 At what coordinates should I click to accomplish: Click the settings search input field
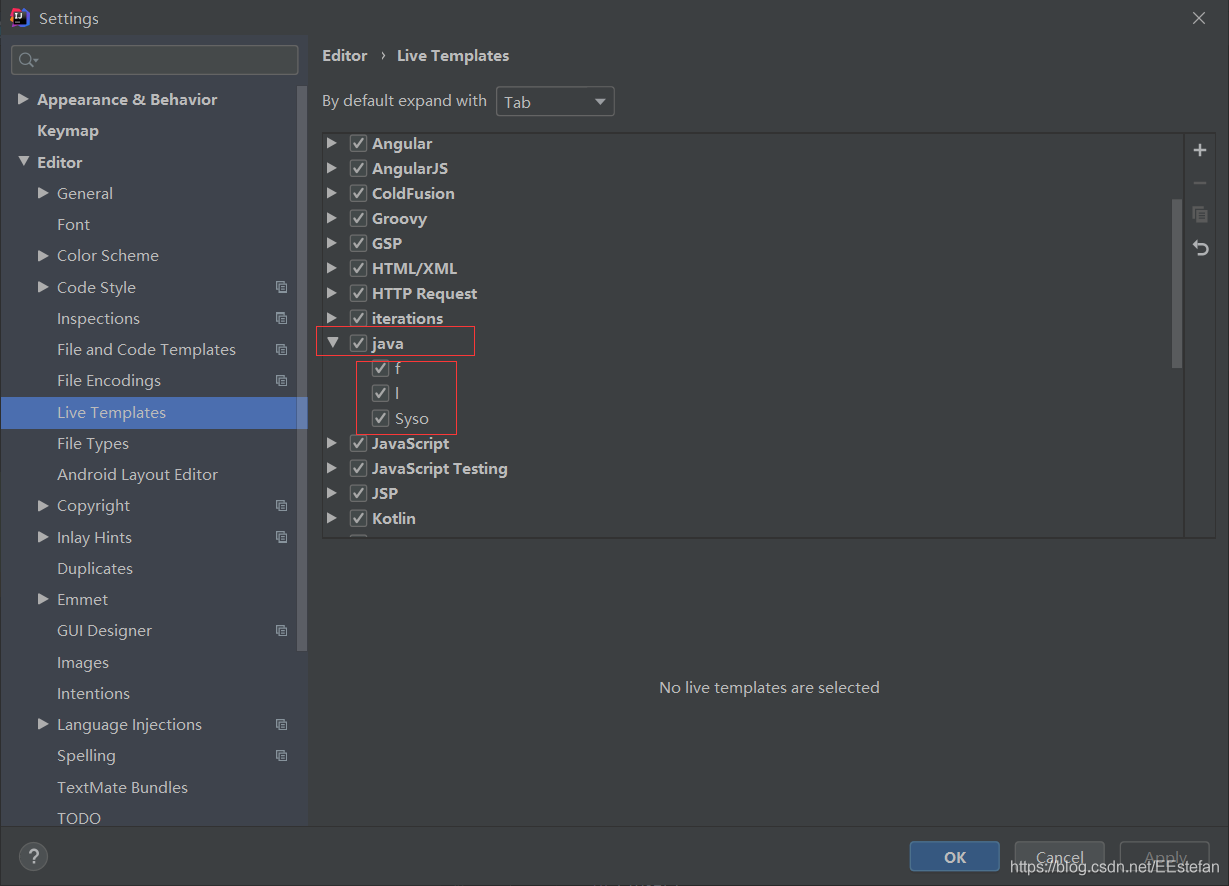coord(155,60)
